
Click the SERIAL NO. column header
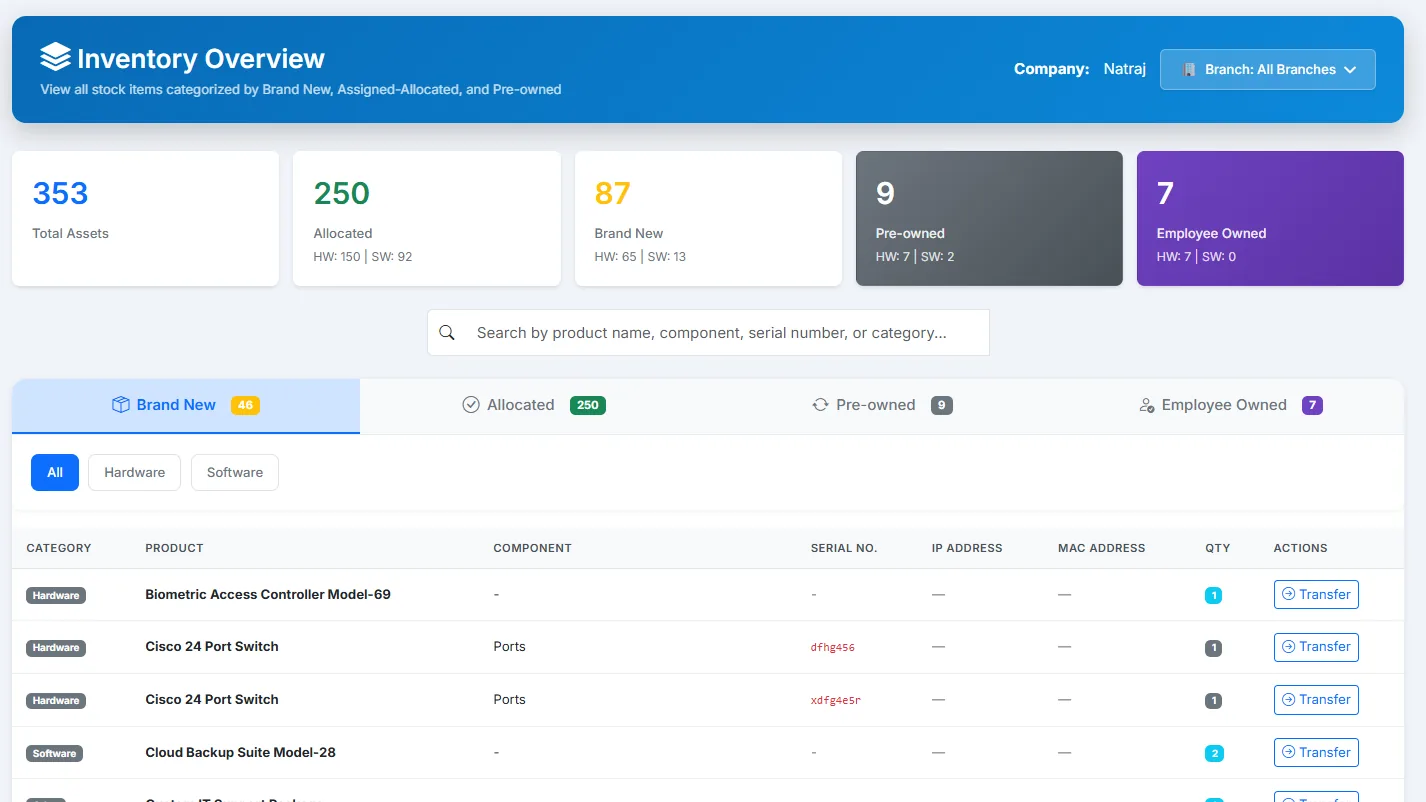[844, 548]
